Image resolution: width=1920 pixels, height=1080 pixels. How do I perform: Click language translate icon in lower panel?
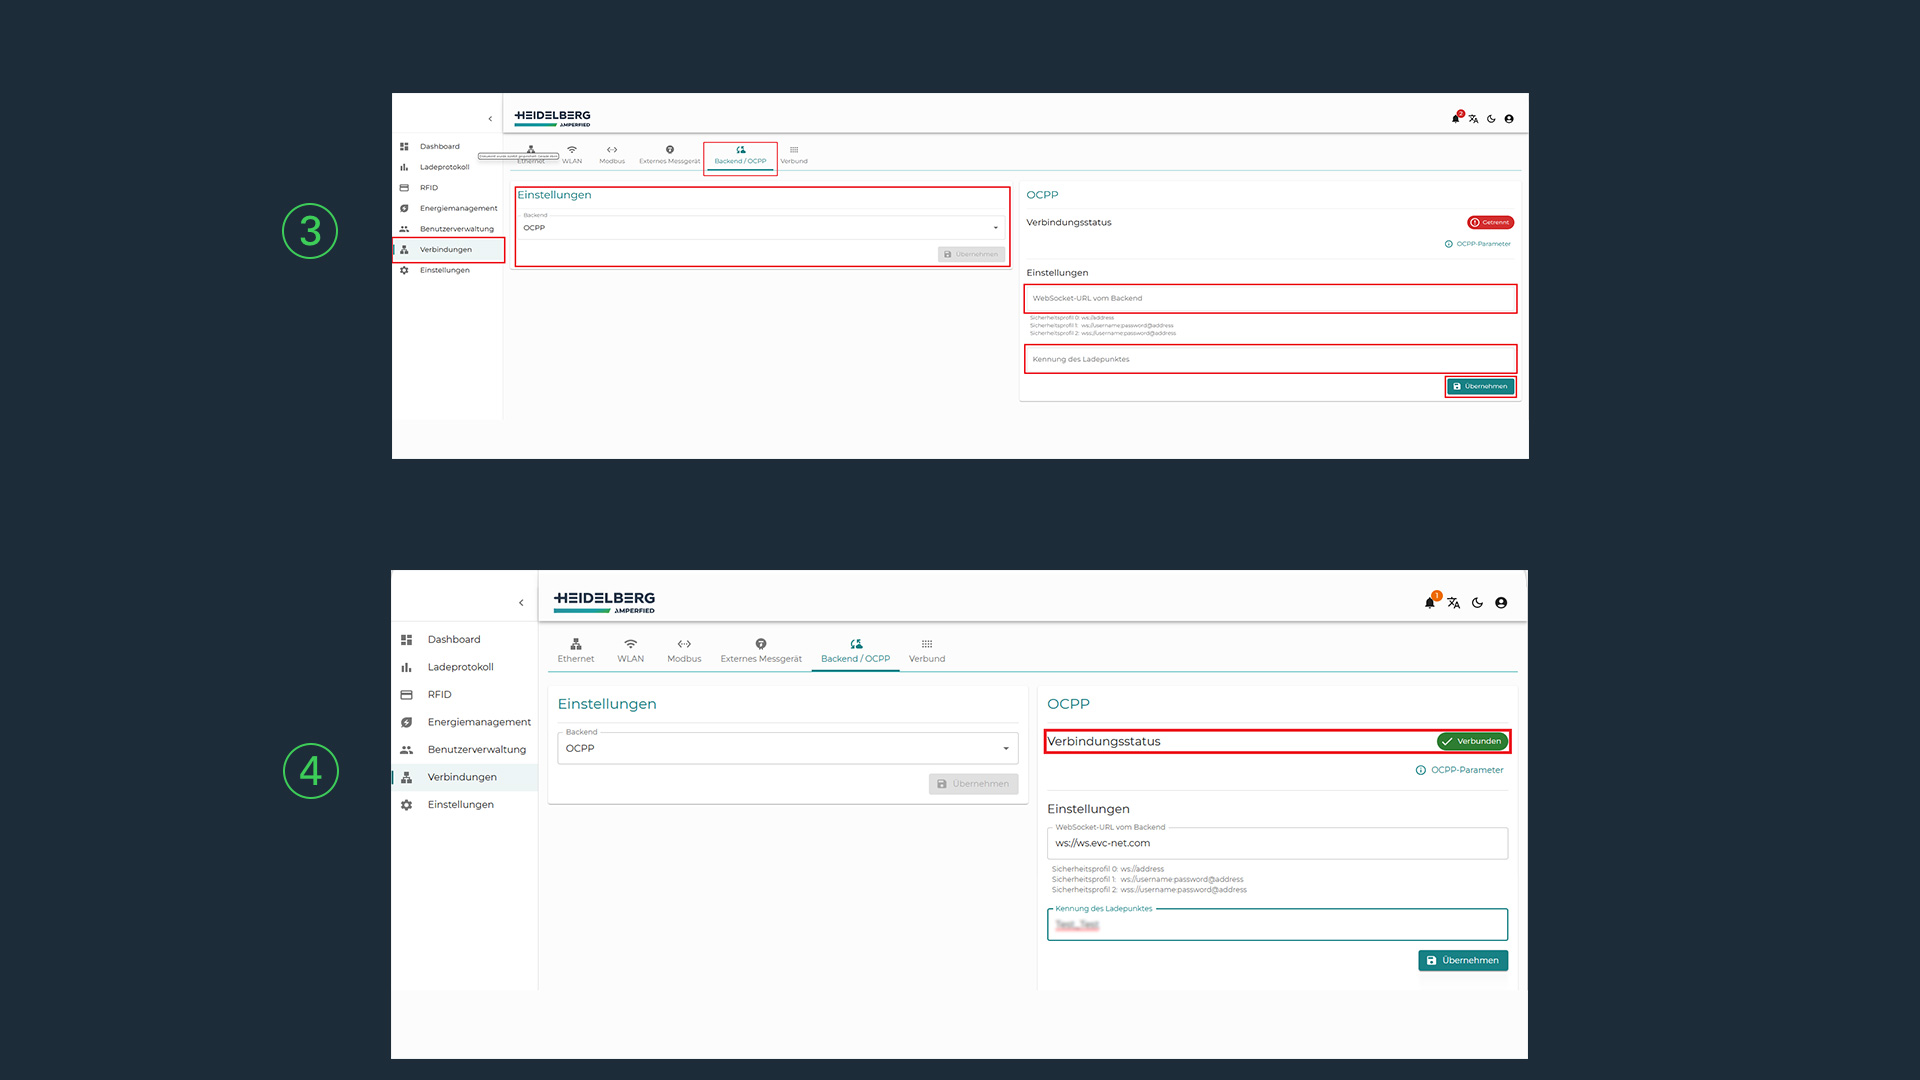(1453, 603)
